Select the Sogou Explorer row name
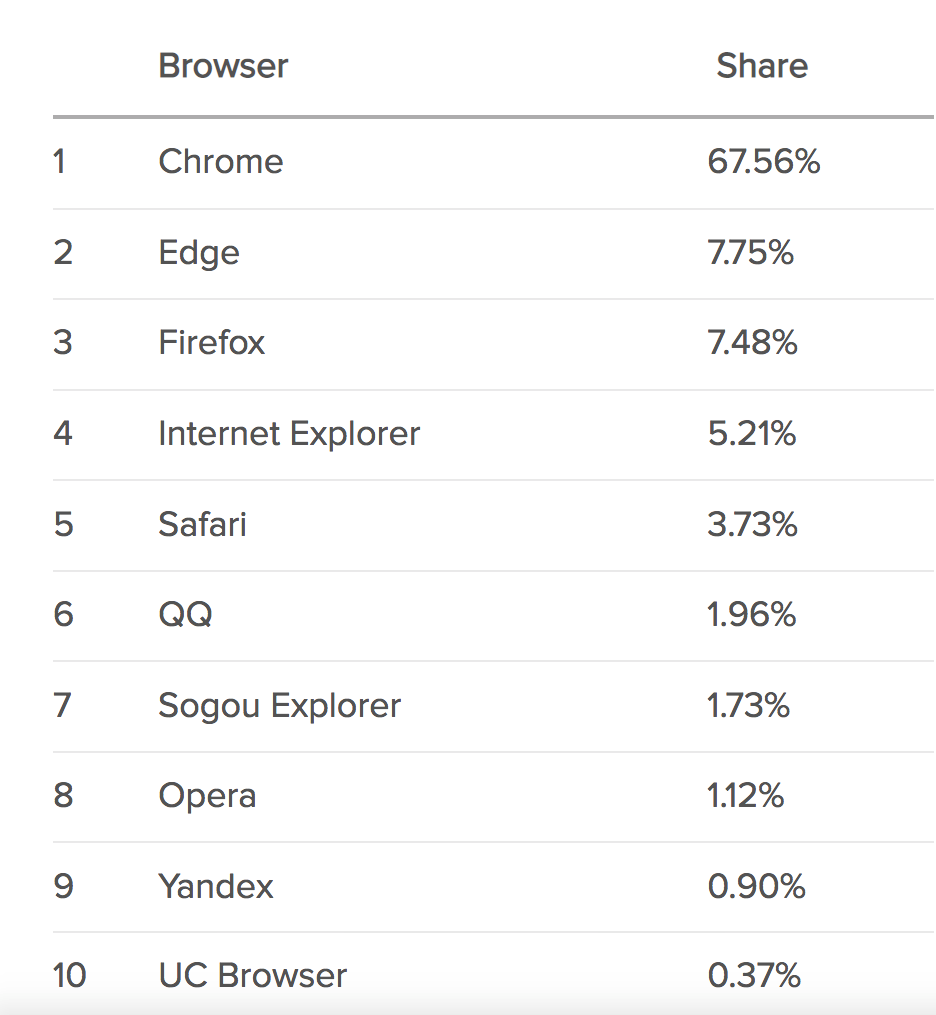 click(280, 706)
